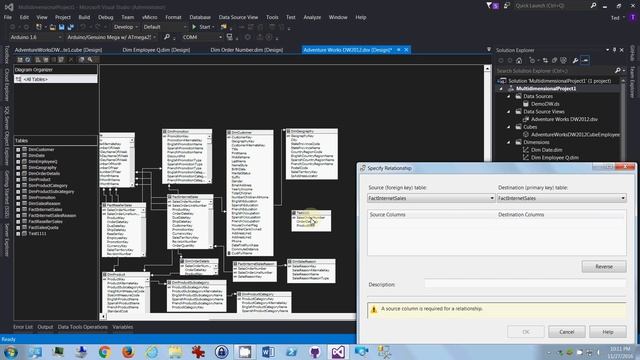This screenshot has height=360, width=640.
Task: Open File Explorer from the taskbar
Action: tap(175, 352)
